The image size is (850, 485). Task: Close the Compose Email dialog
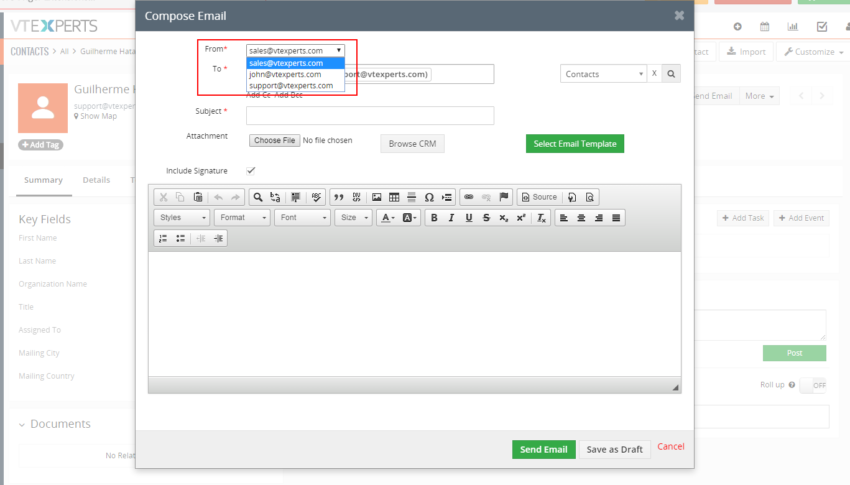[x=679, y=16]
